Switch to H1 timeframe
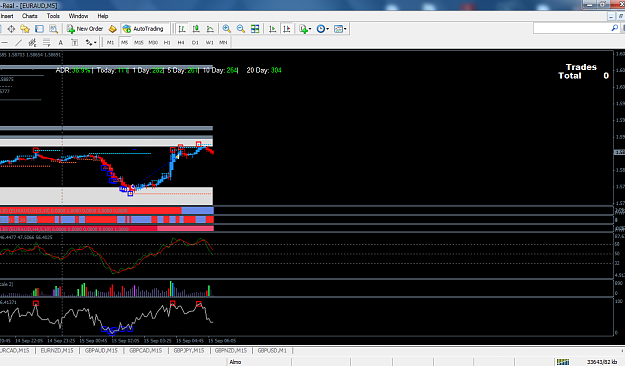625x366 pixels. (x=167, y=42)
